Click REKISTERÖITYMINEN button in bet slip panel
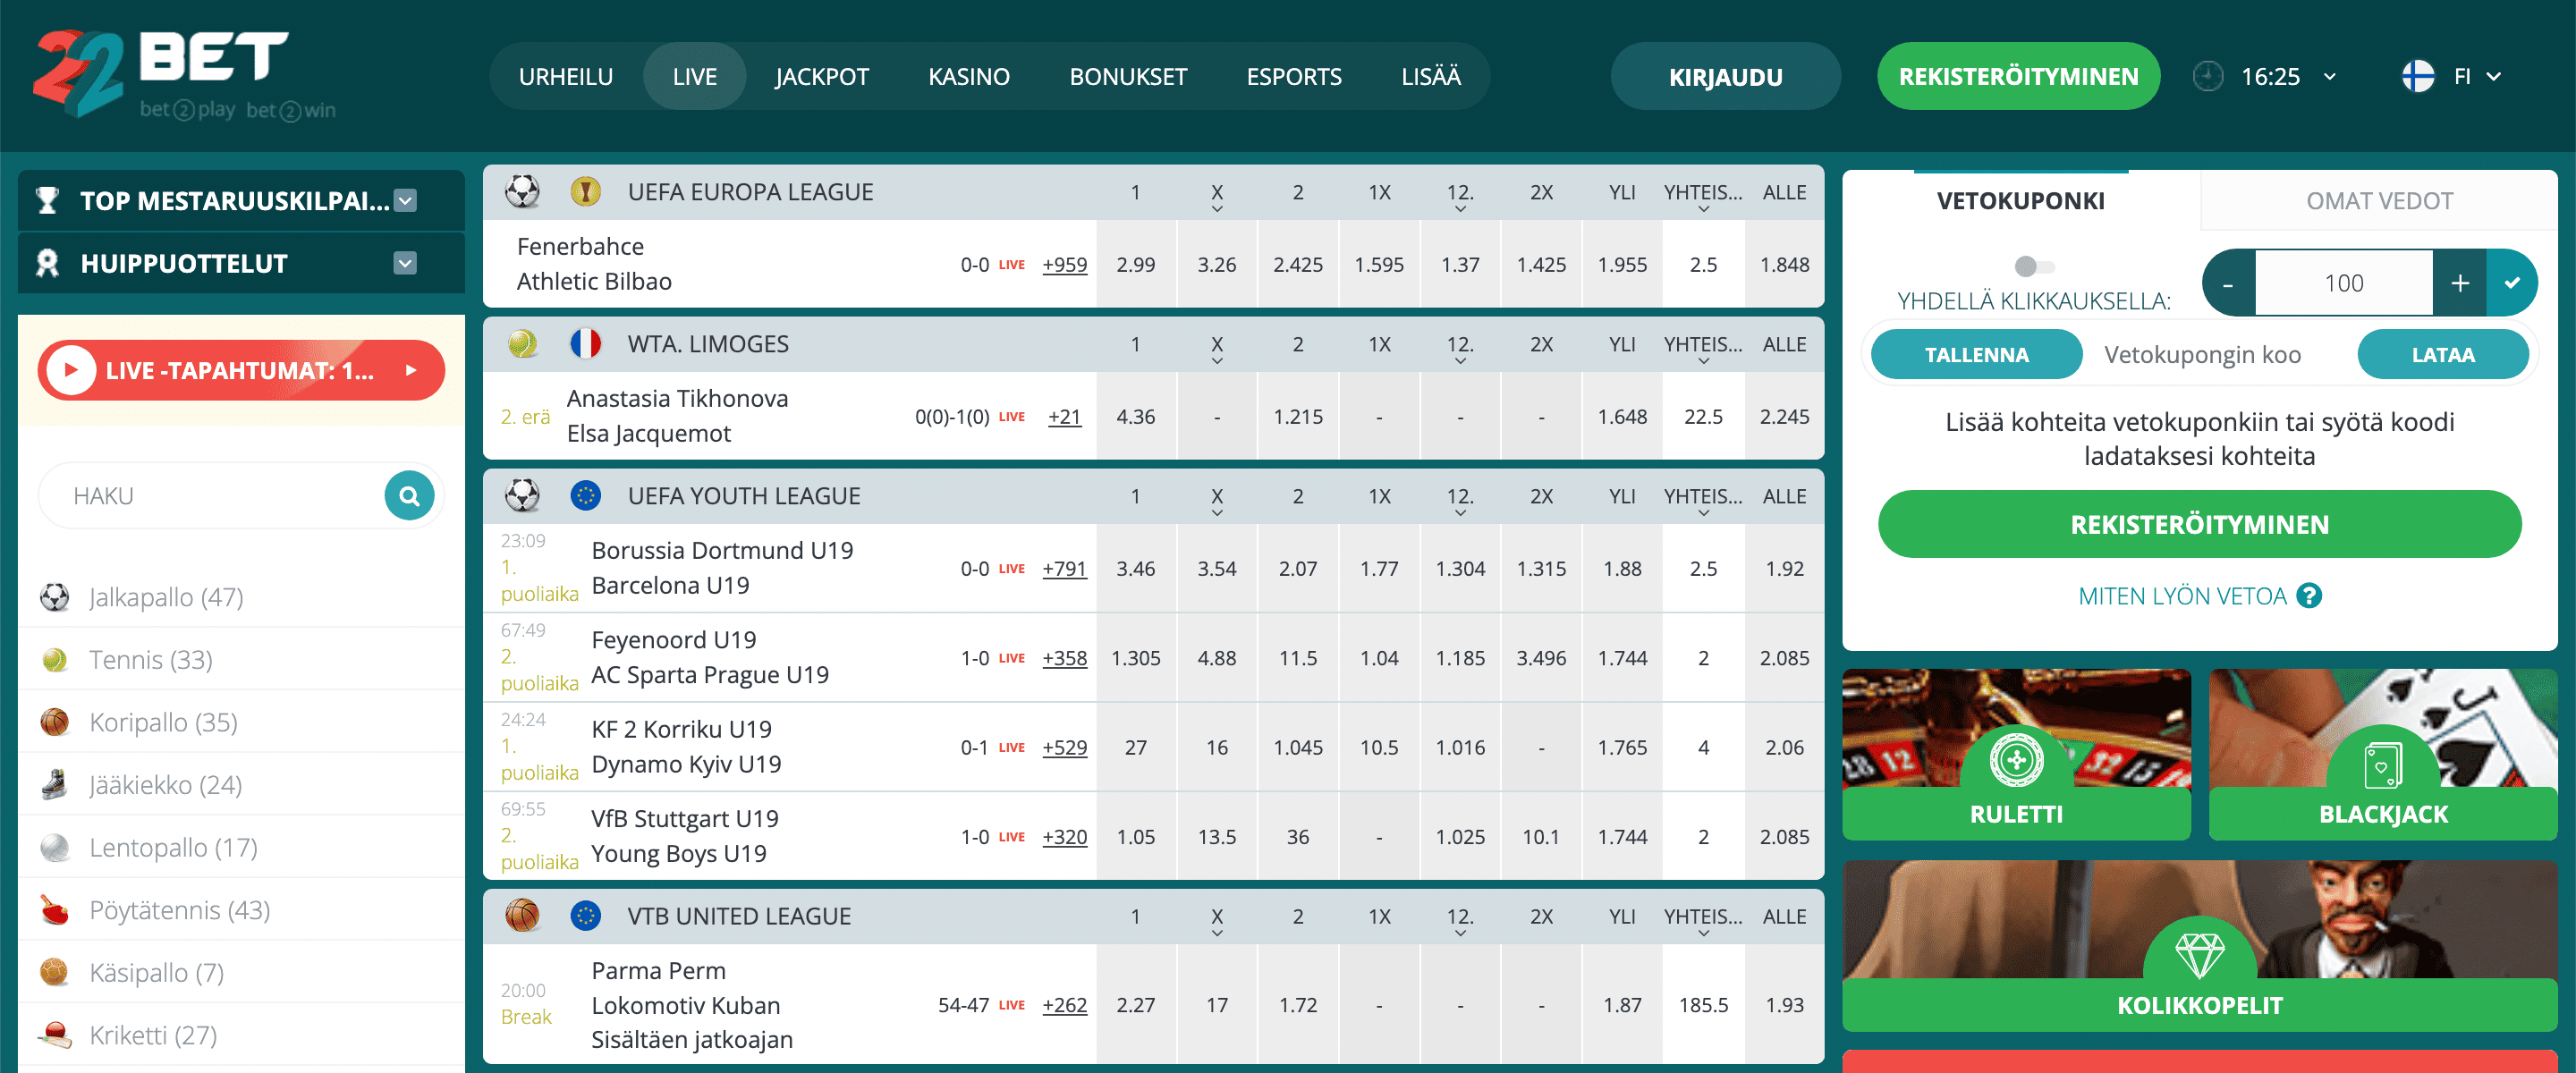This screenshot has width=2576, height=1073. tap(2200, 524)
